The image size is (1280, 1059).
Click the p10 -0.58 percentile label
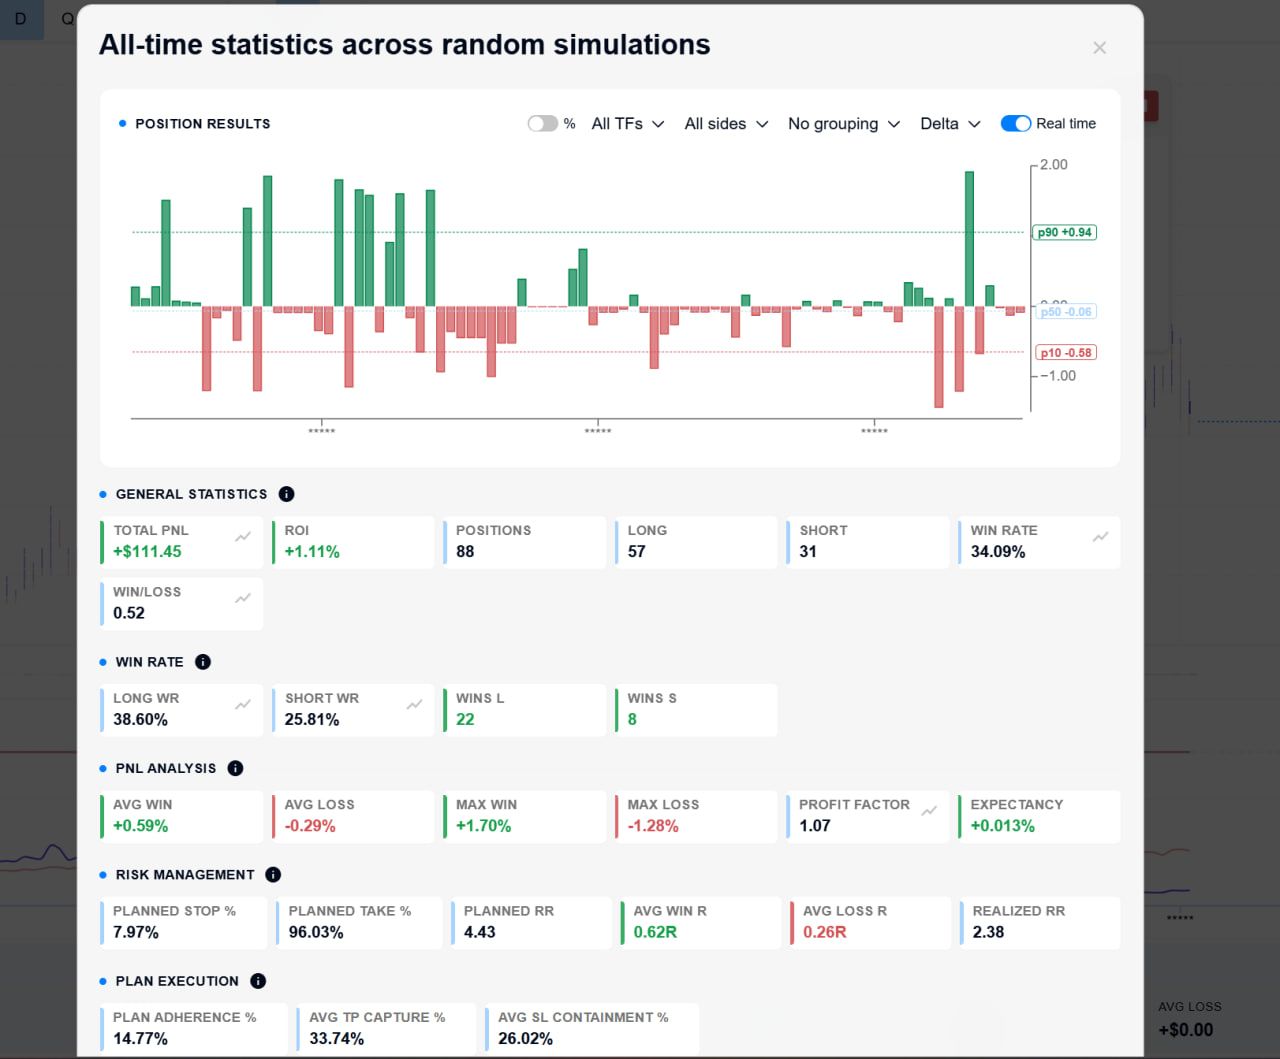1065,353
